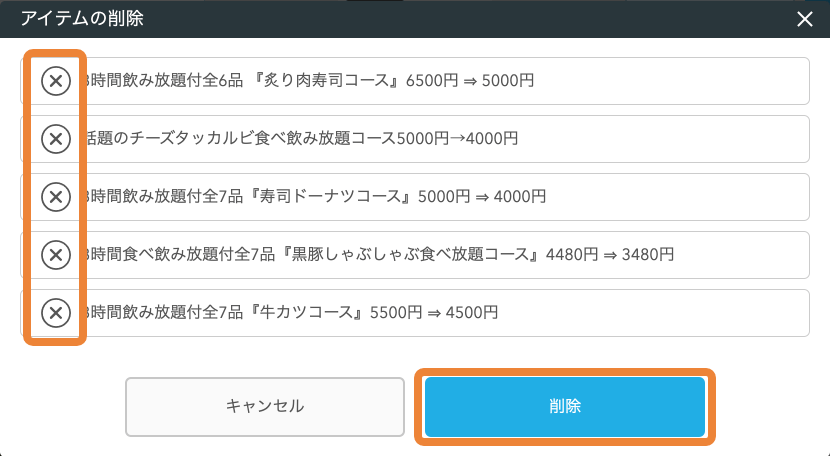Click the アイテムの削除 dialog title
Screen dimensions: 830x456
(82, 19)
